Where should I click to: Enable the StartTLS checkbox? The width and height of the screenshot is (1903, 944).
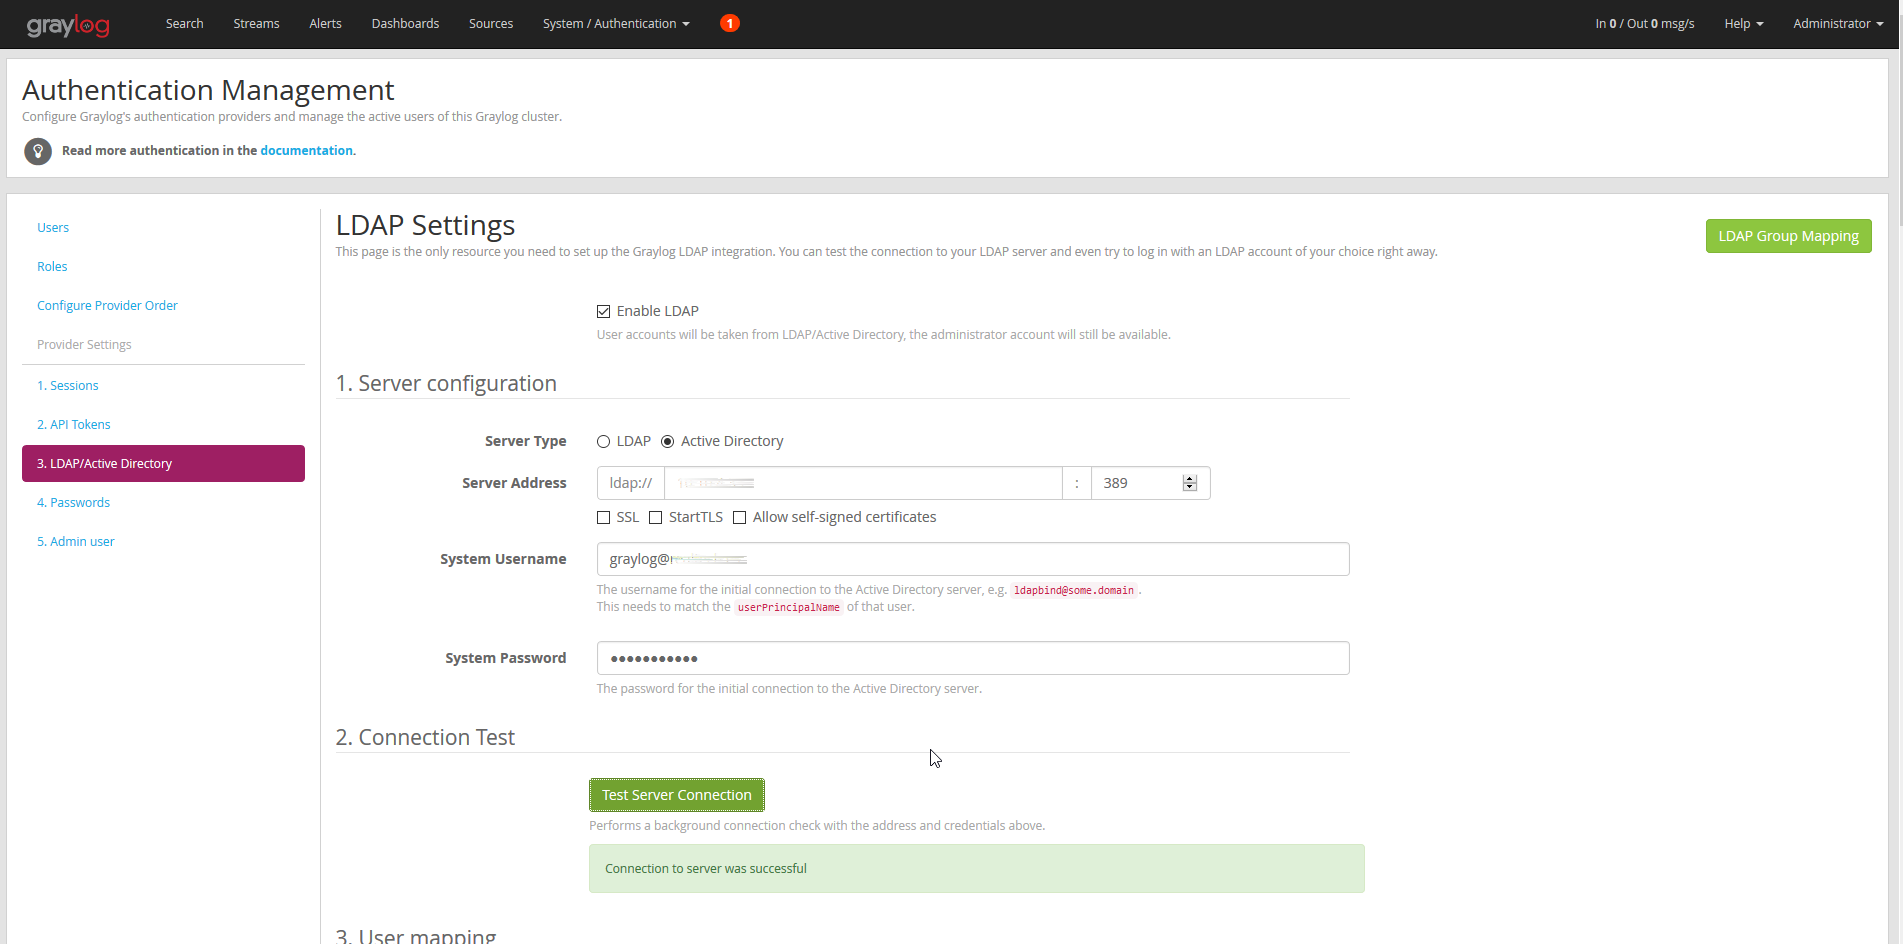pyautogui.click(x=656, y=518)
